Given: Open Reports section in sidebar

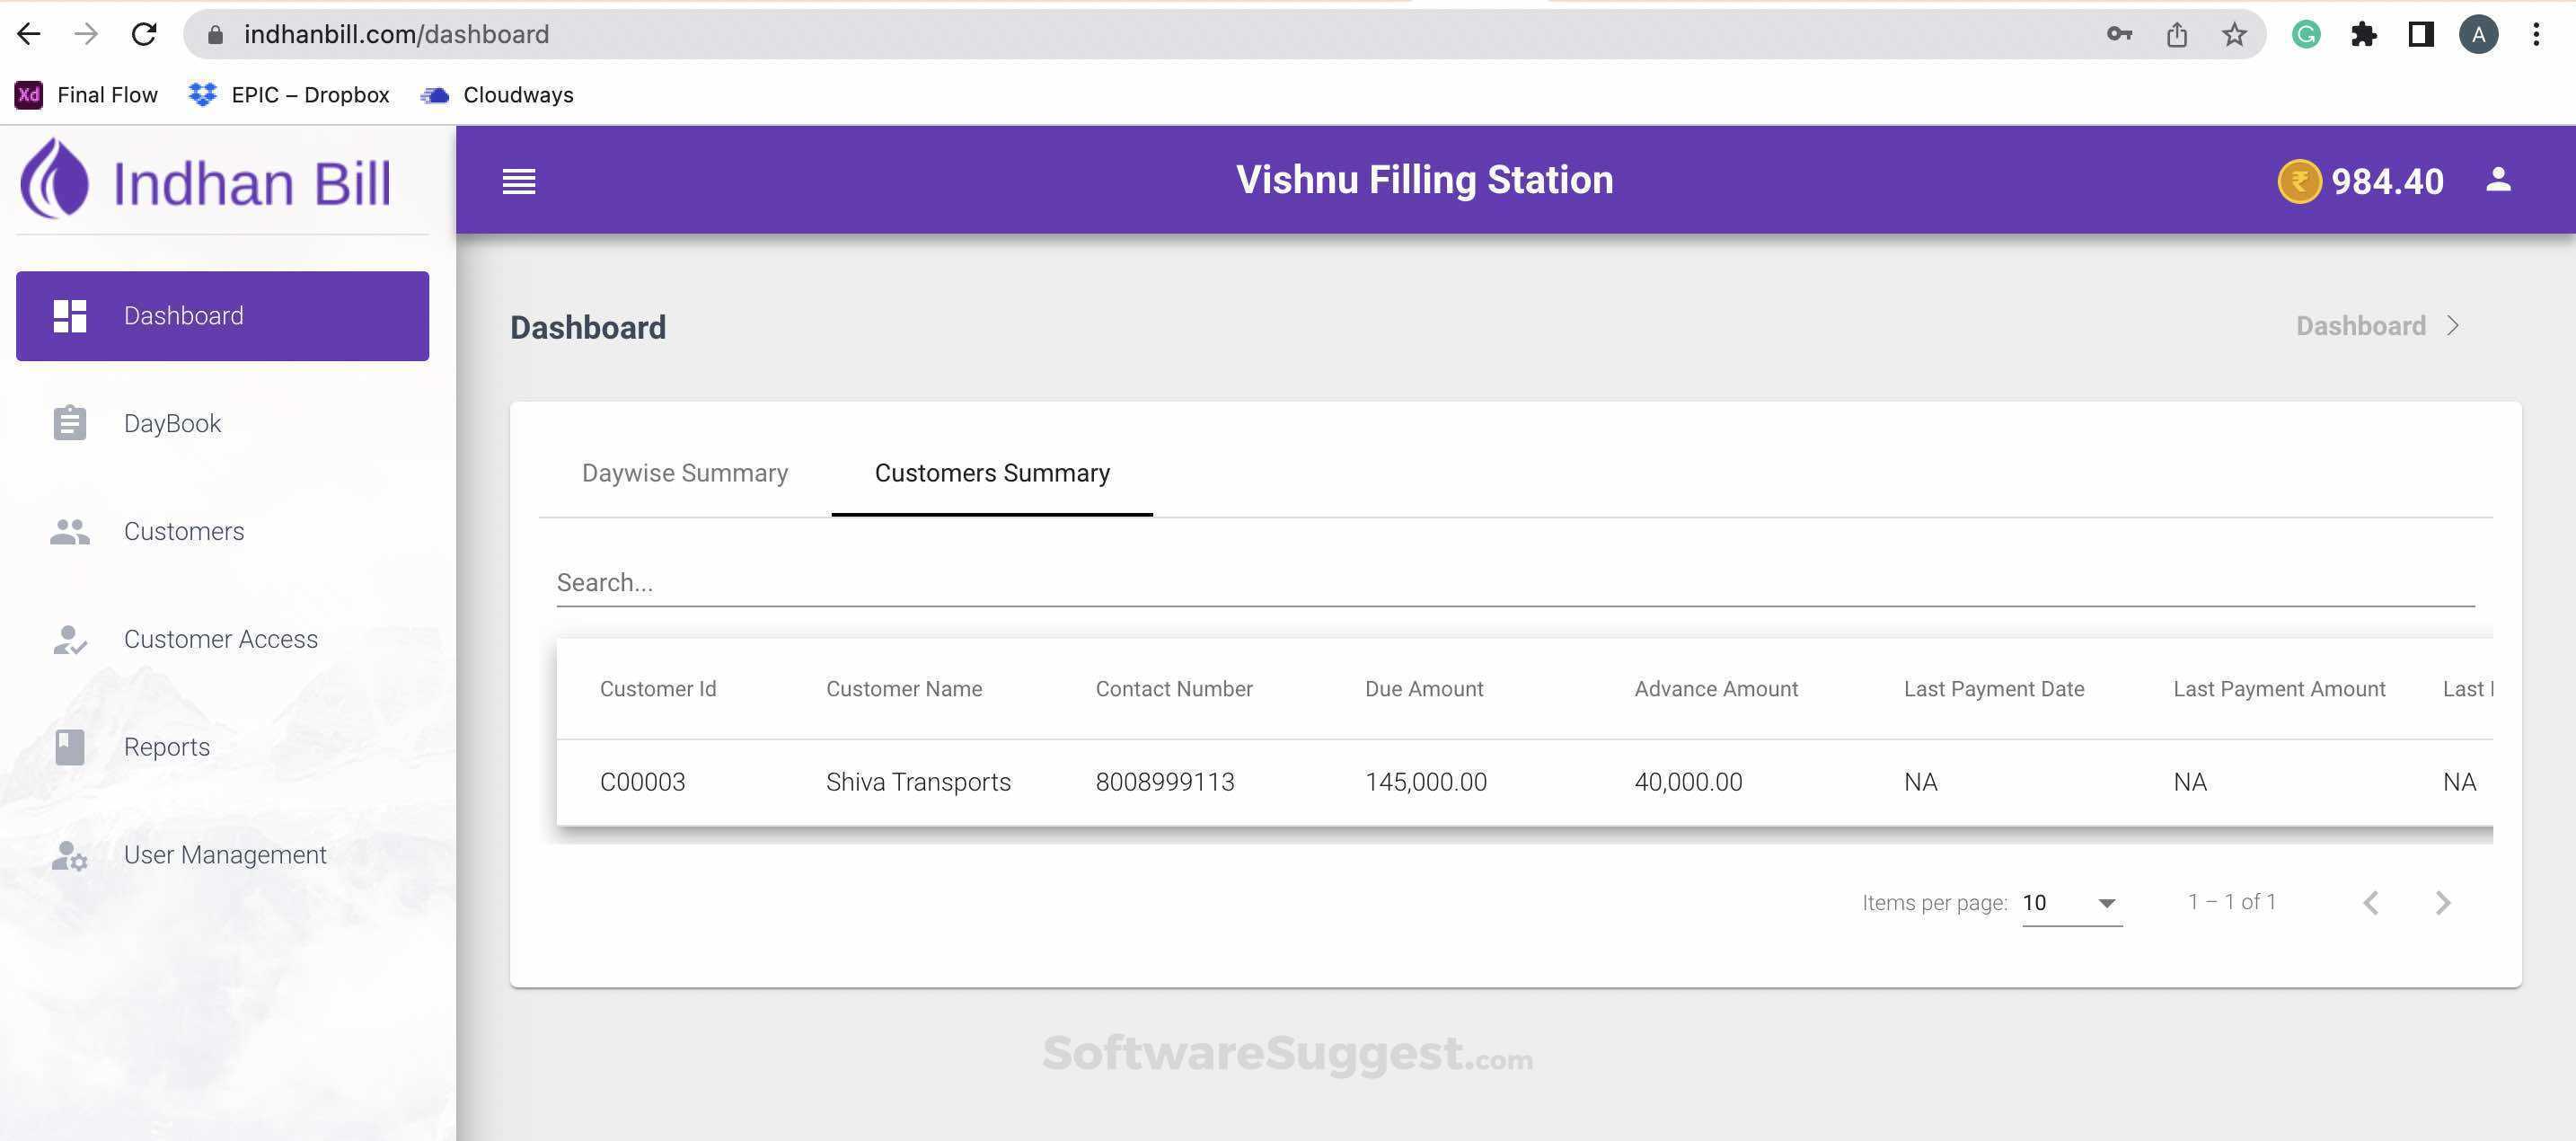Looking at the screenshot, I should tap(166, 747).
